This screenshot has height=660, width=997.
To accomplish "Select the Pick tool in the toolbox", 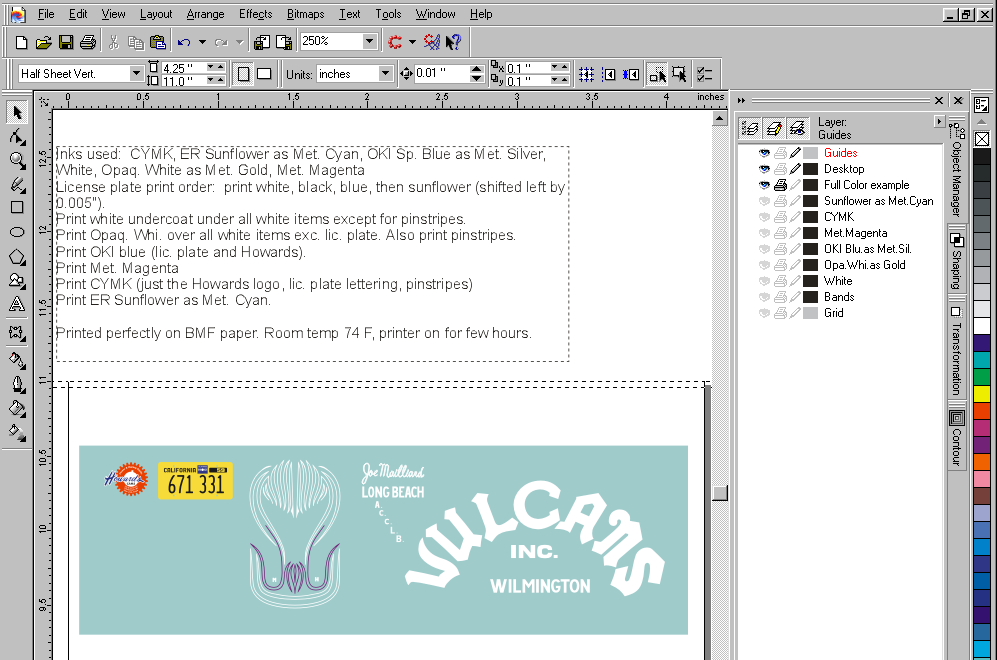I will (x=17, y=113).
